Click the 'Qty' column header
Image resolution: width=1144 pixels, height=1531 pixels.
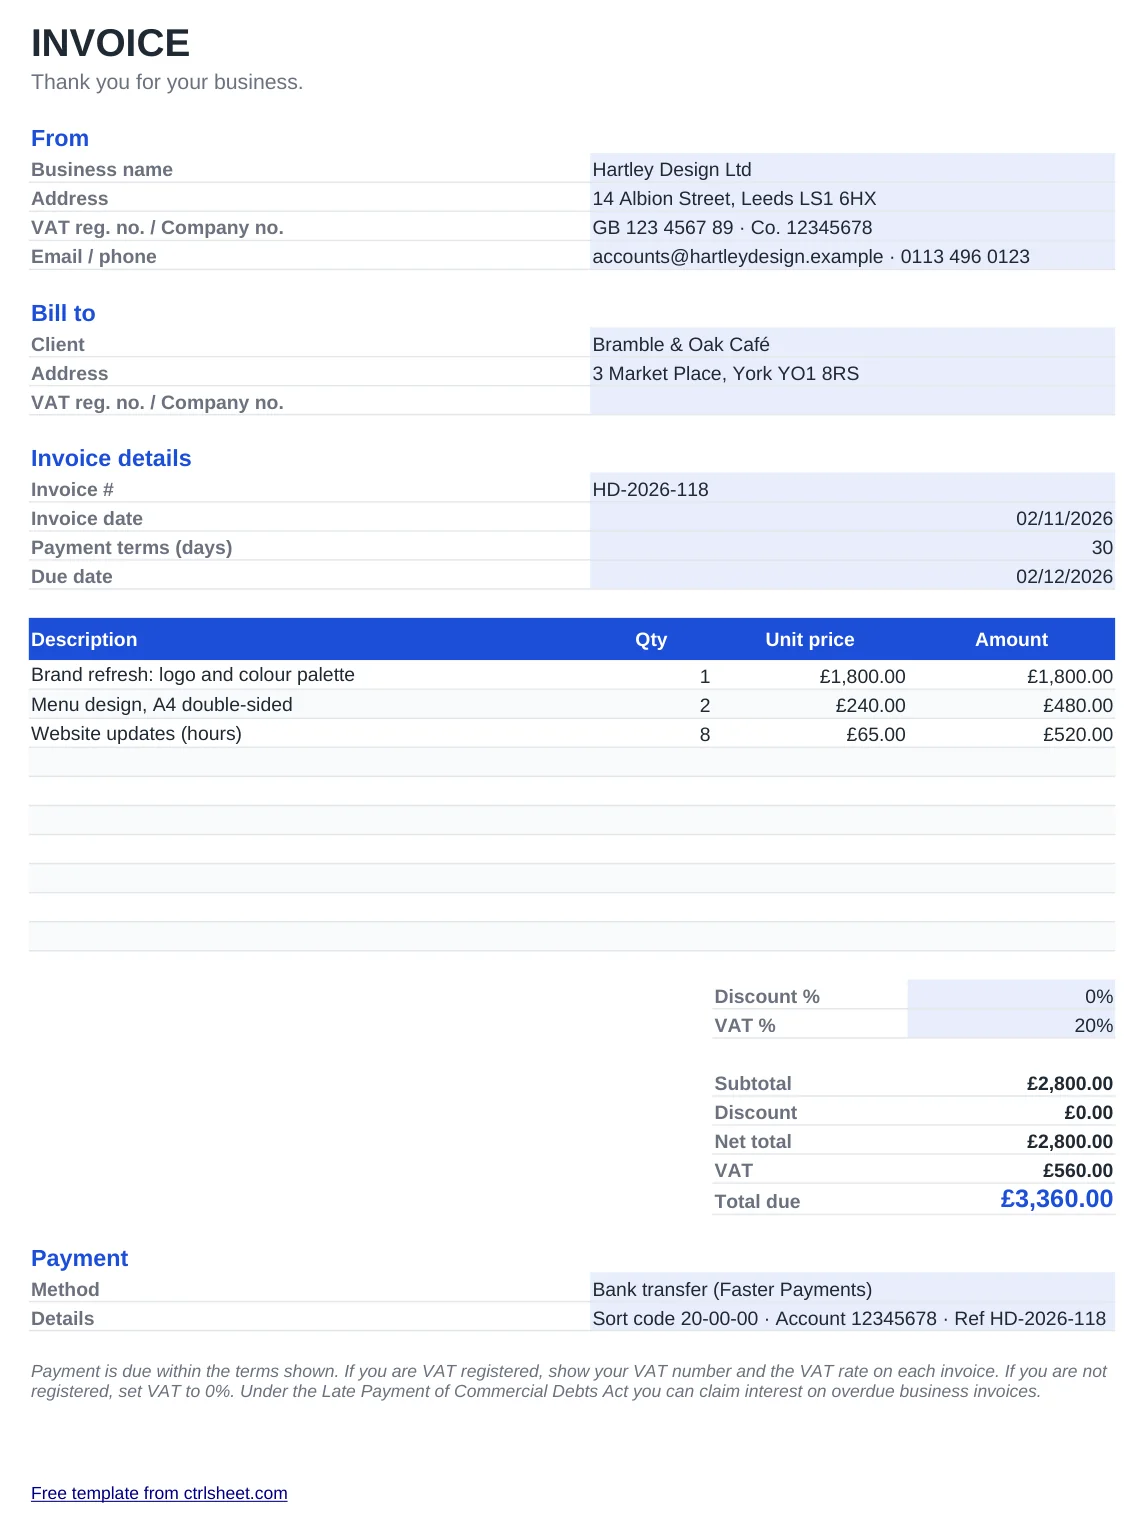pos(651,639)
